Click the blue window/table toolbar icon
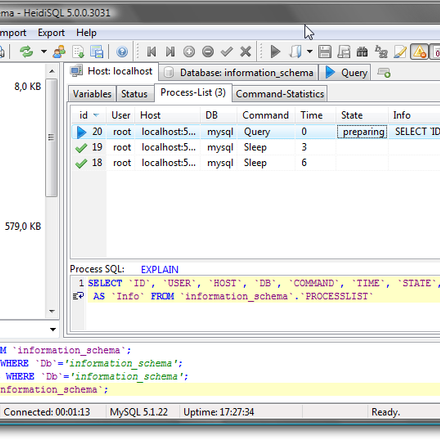This screenshot has height=440, width=440. 97,52
